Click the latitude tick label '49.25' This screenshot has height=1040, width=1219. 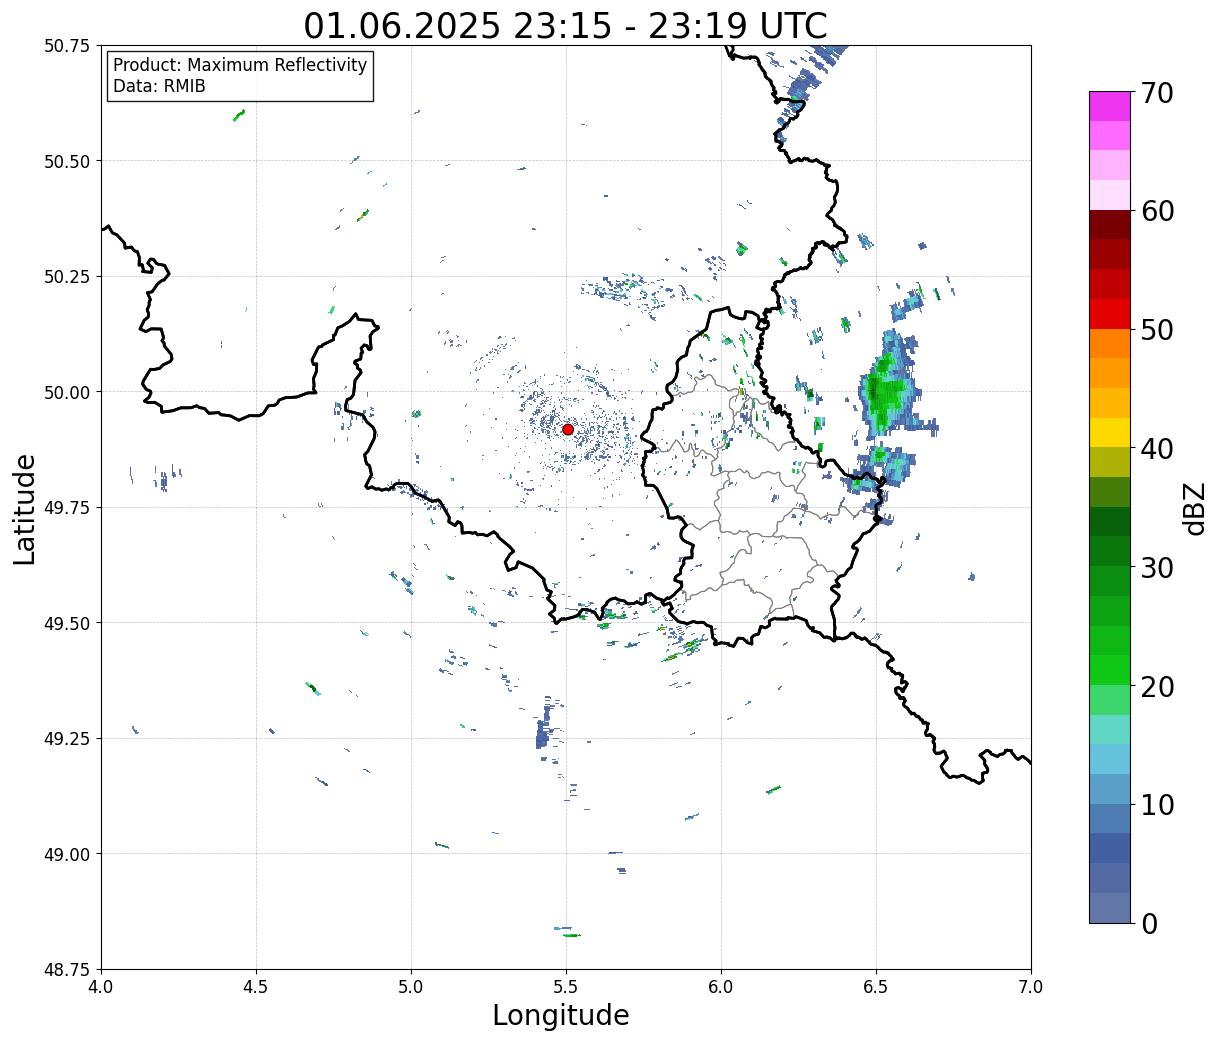pos(67,739)
